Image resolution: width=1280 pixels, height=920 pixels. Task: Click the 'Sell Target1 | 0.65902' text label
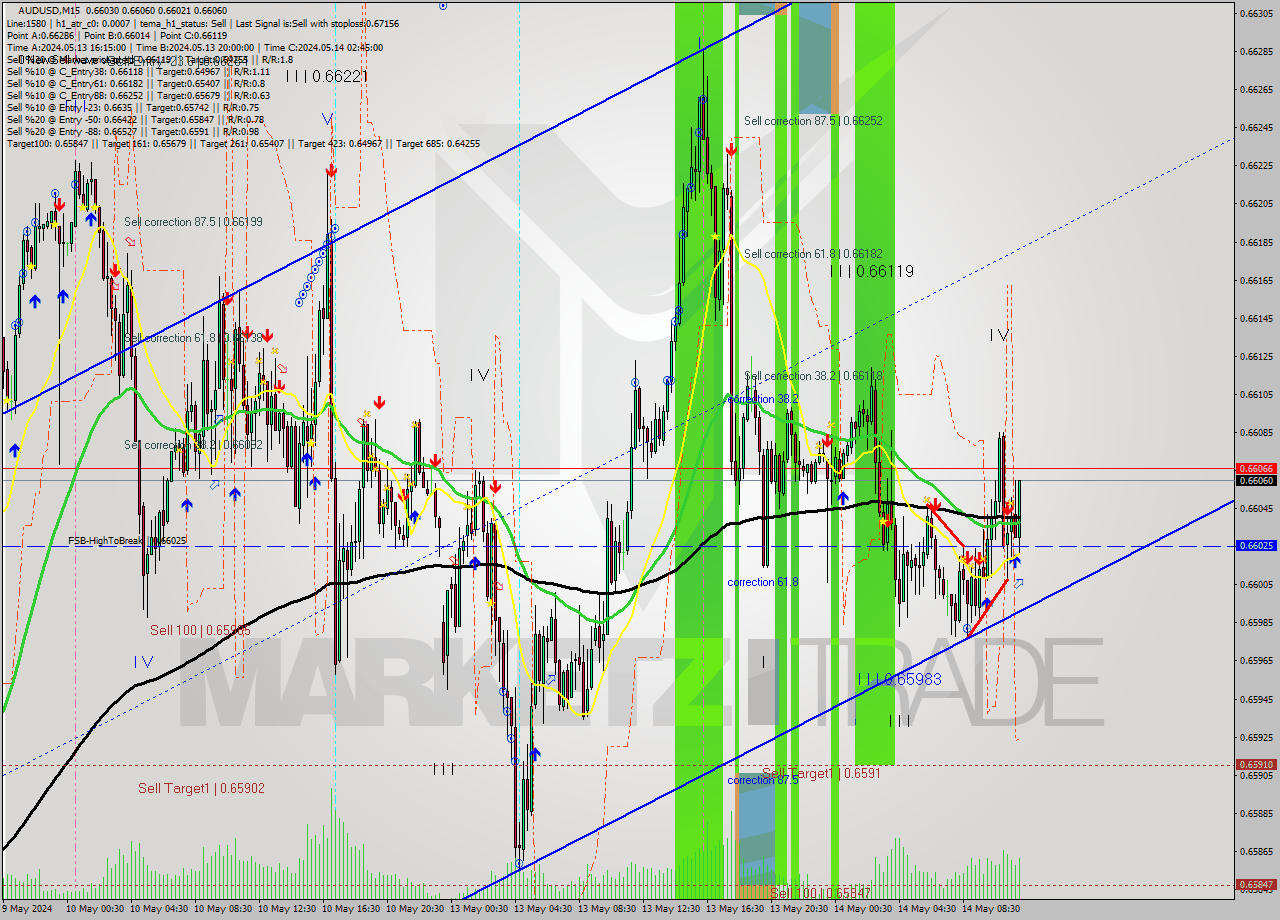pyautogui.click(x=203, y=788)
